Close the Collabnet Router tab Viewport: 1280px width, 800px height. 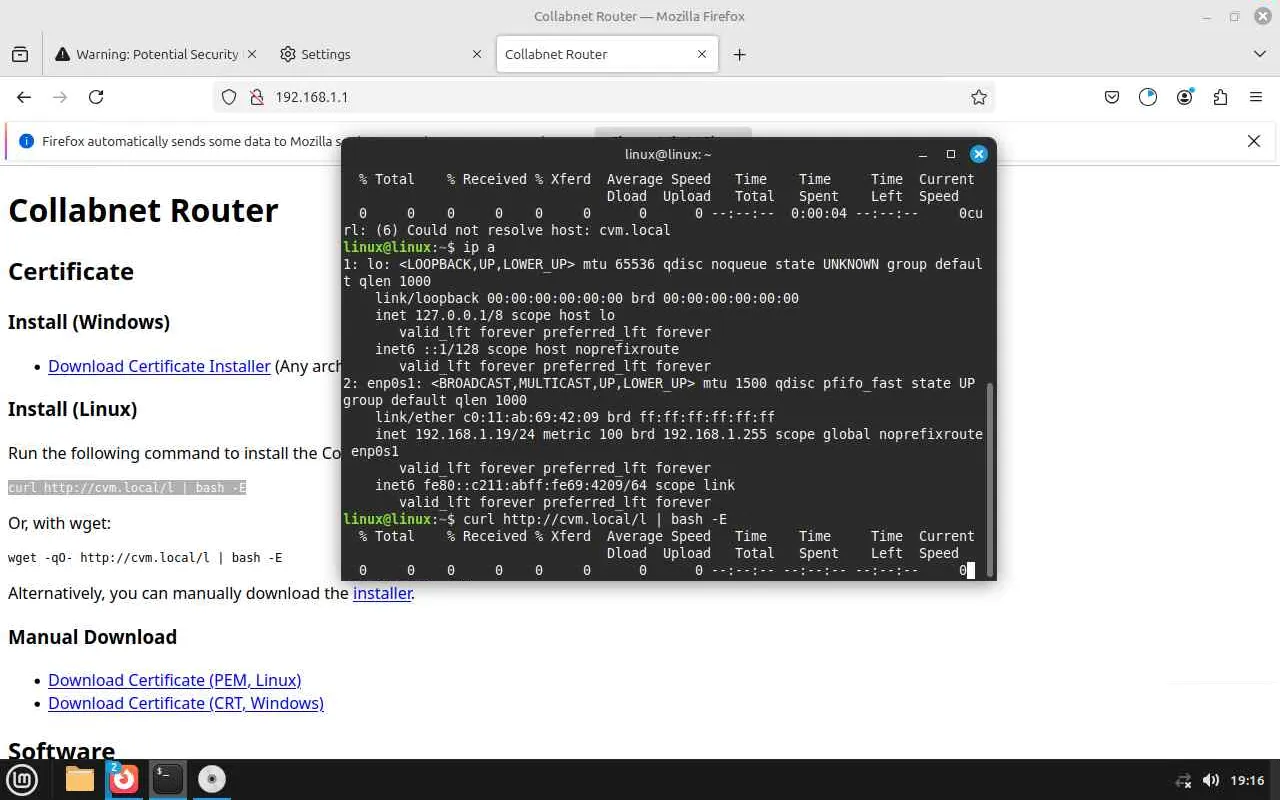point(702,54)
